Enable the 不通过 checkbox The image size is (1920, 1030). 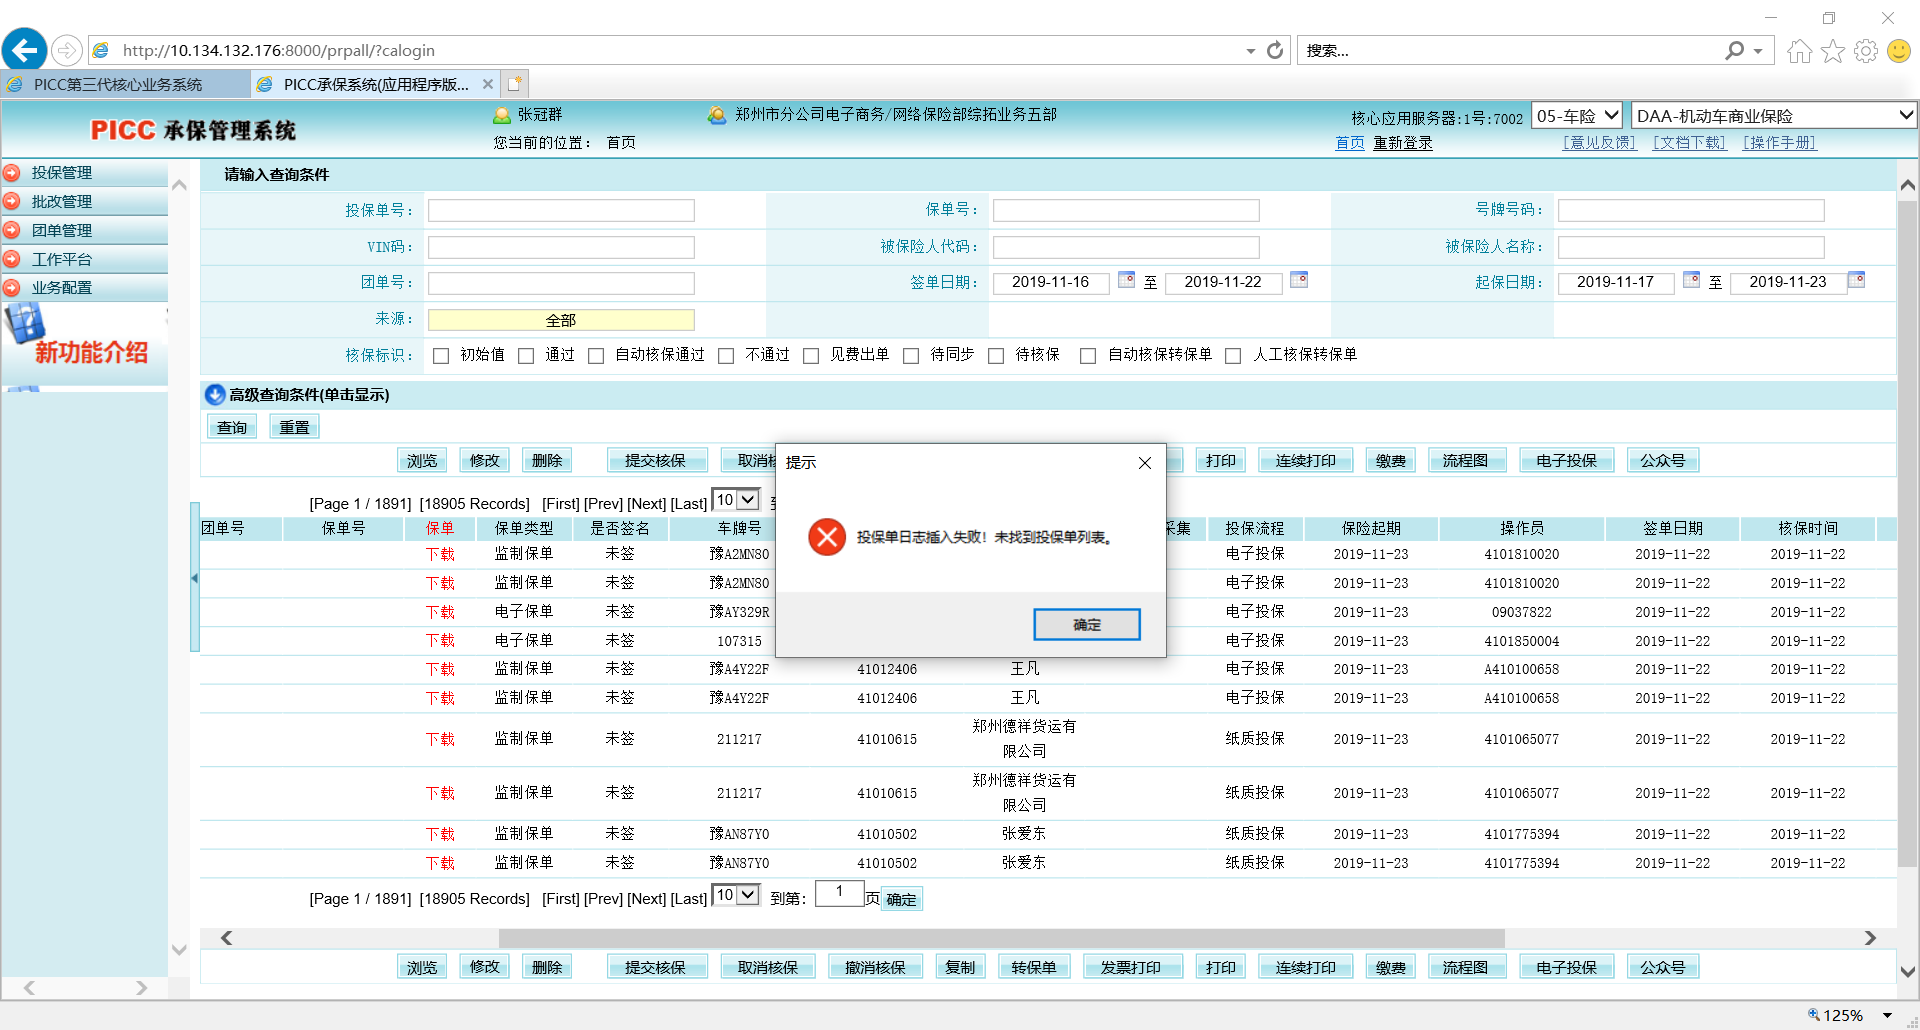click(726, 356)
